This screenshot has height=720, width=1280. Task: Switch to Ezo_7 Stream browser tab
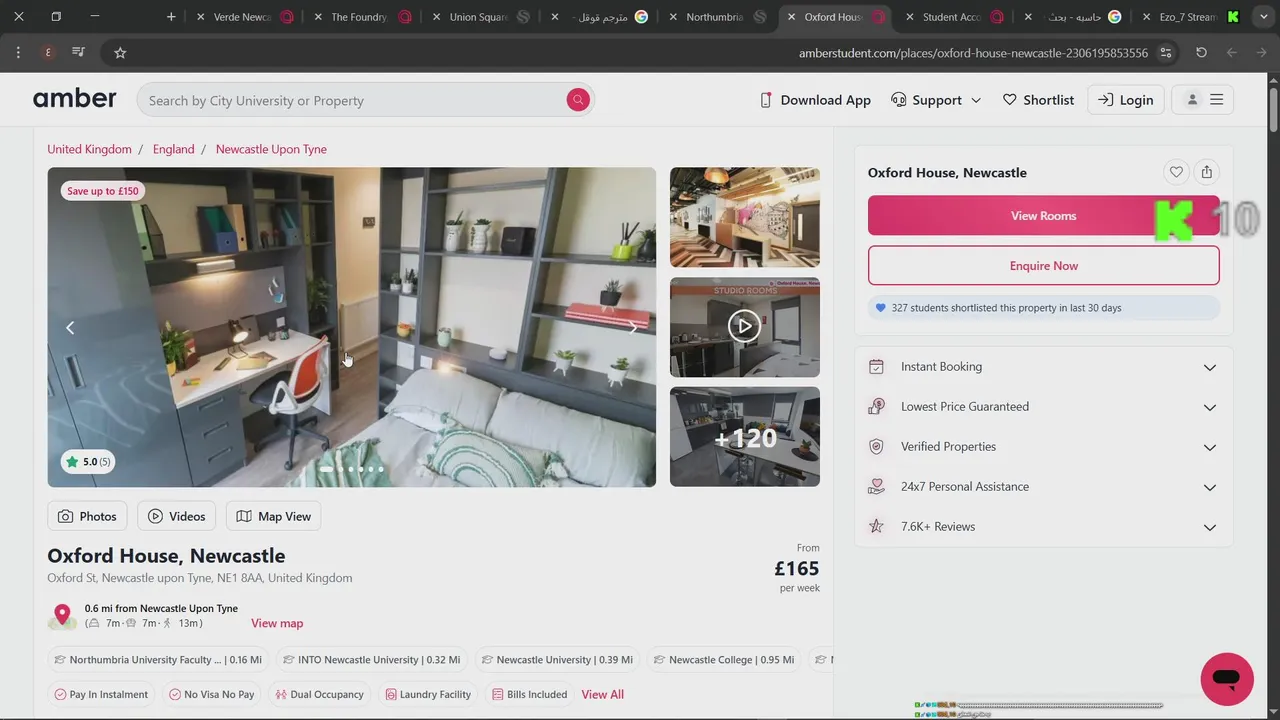[x=1188, y=17]
